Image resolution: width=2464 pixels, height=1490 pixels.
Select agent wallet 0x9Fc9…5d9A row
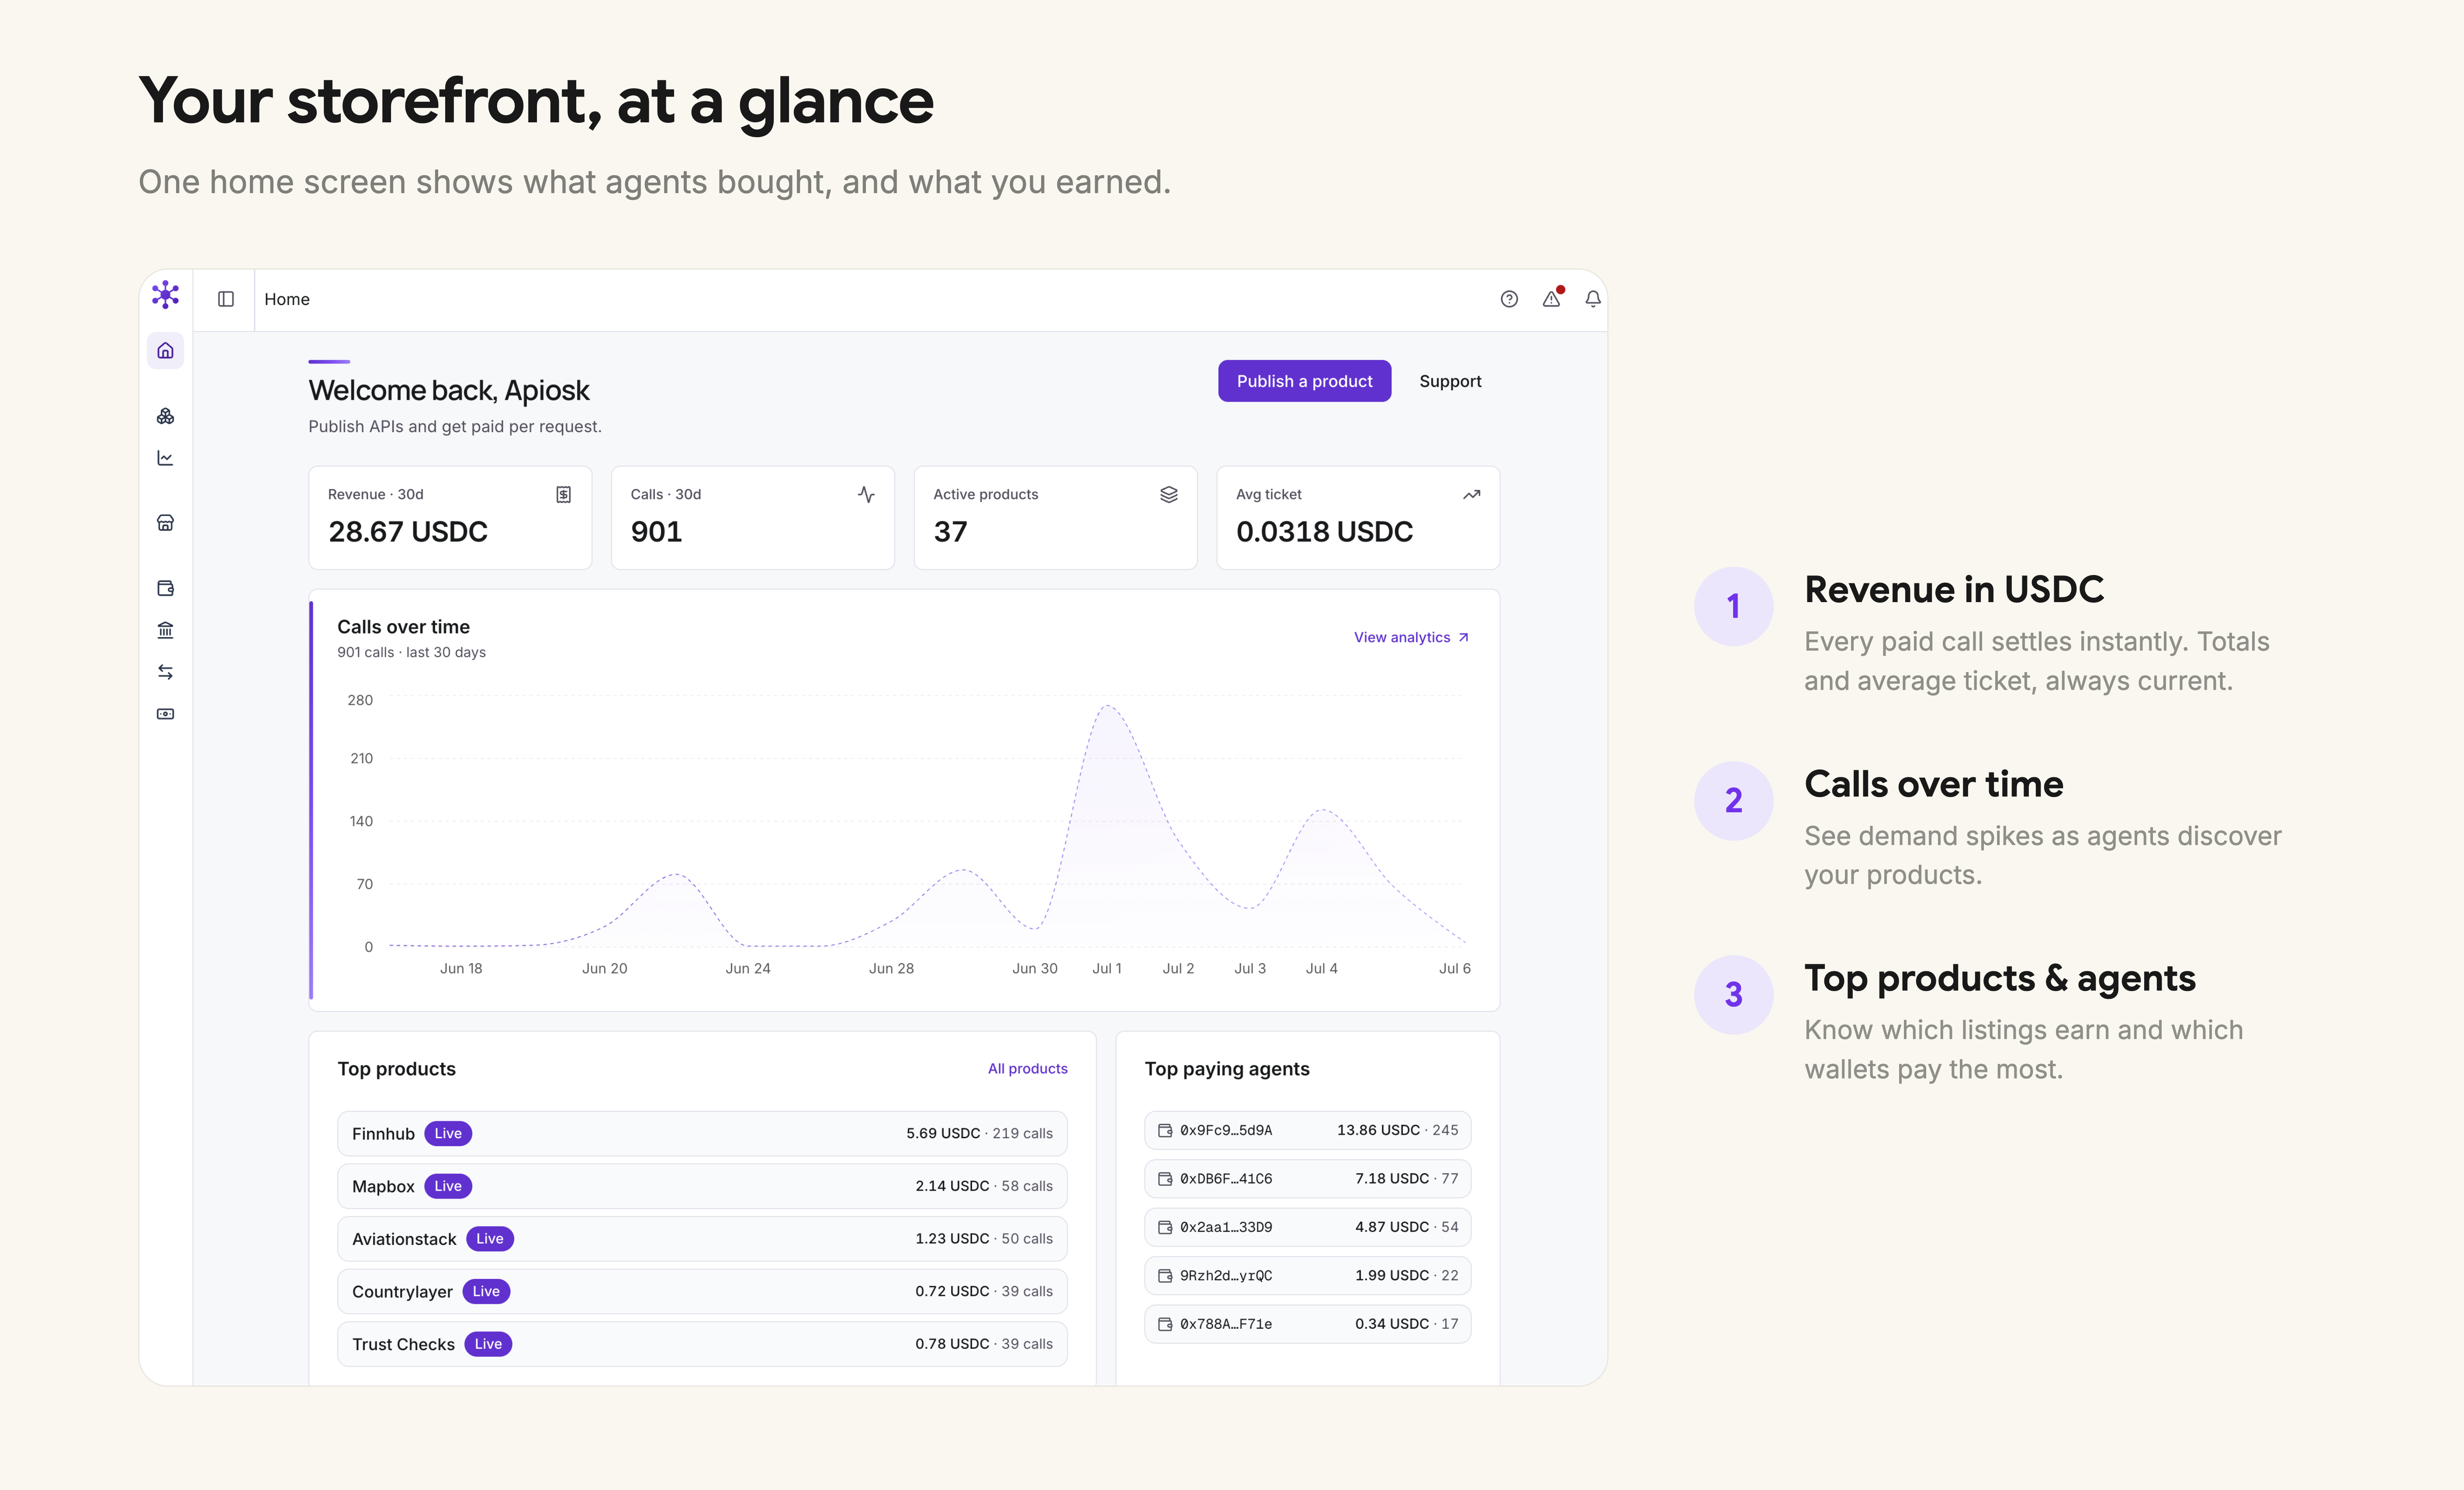click(x=1307, y=1130)
